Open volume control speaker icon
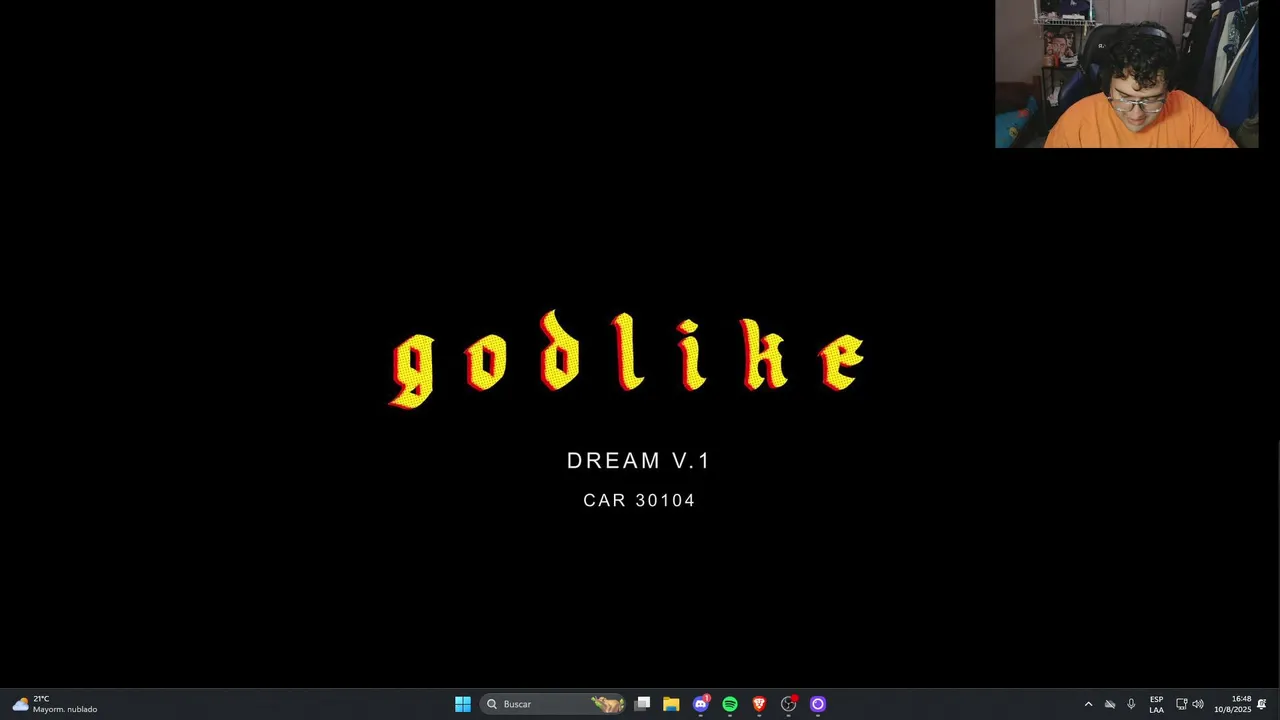This screenshot has height=720, width=1280. point(1198,704)
